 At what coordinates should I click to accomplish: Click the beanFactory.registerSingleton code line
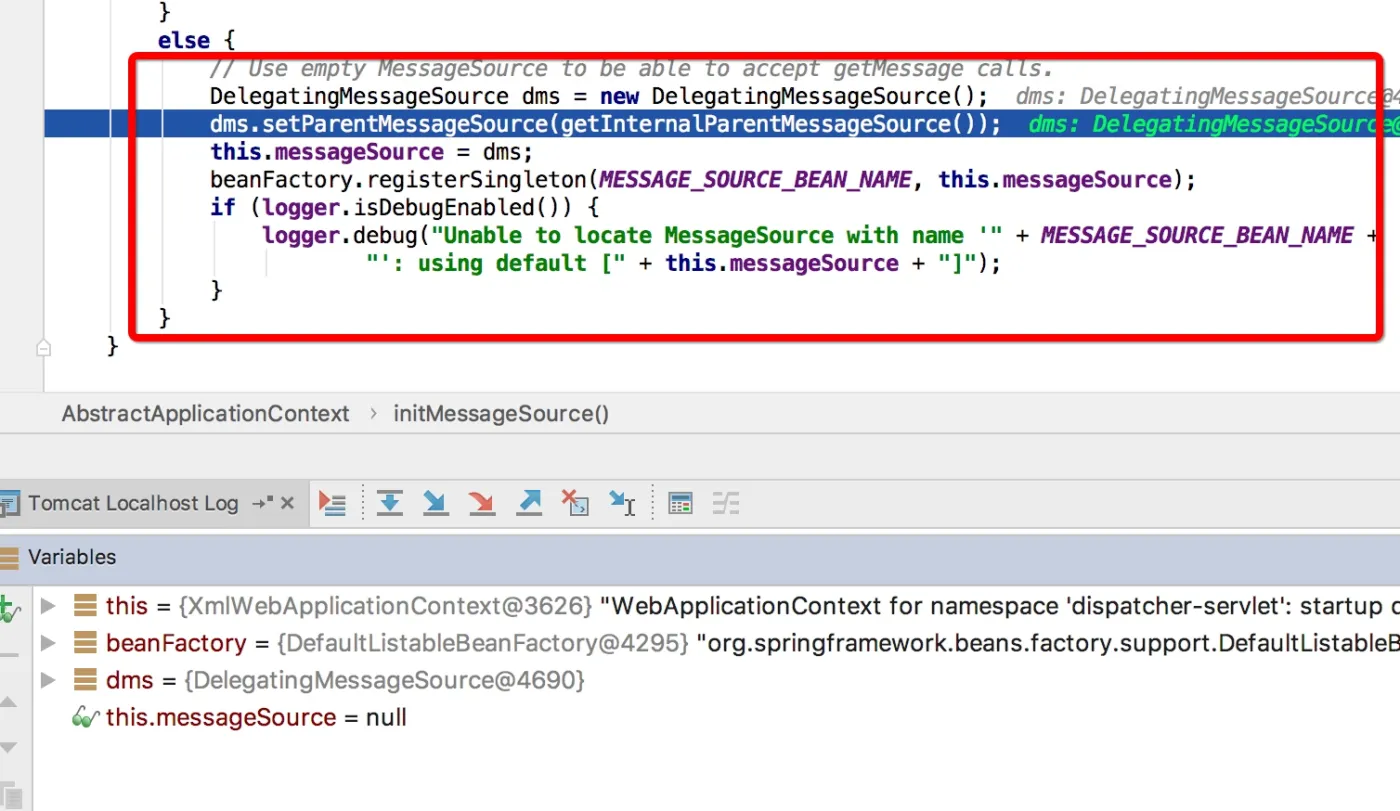703,180
